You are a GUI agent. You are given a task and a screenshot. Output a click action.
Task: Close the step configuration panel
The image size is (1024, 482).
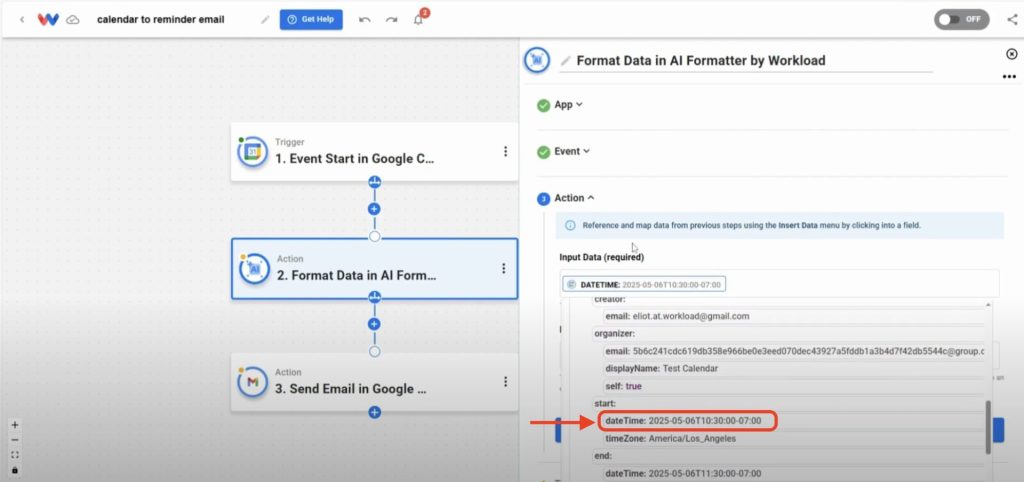point(1012,54)
